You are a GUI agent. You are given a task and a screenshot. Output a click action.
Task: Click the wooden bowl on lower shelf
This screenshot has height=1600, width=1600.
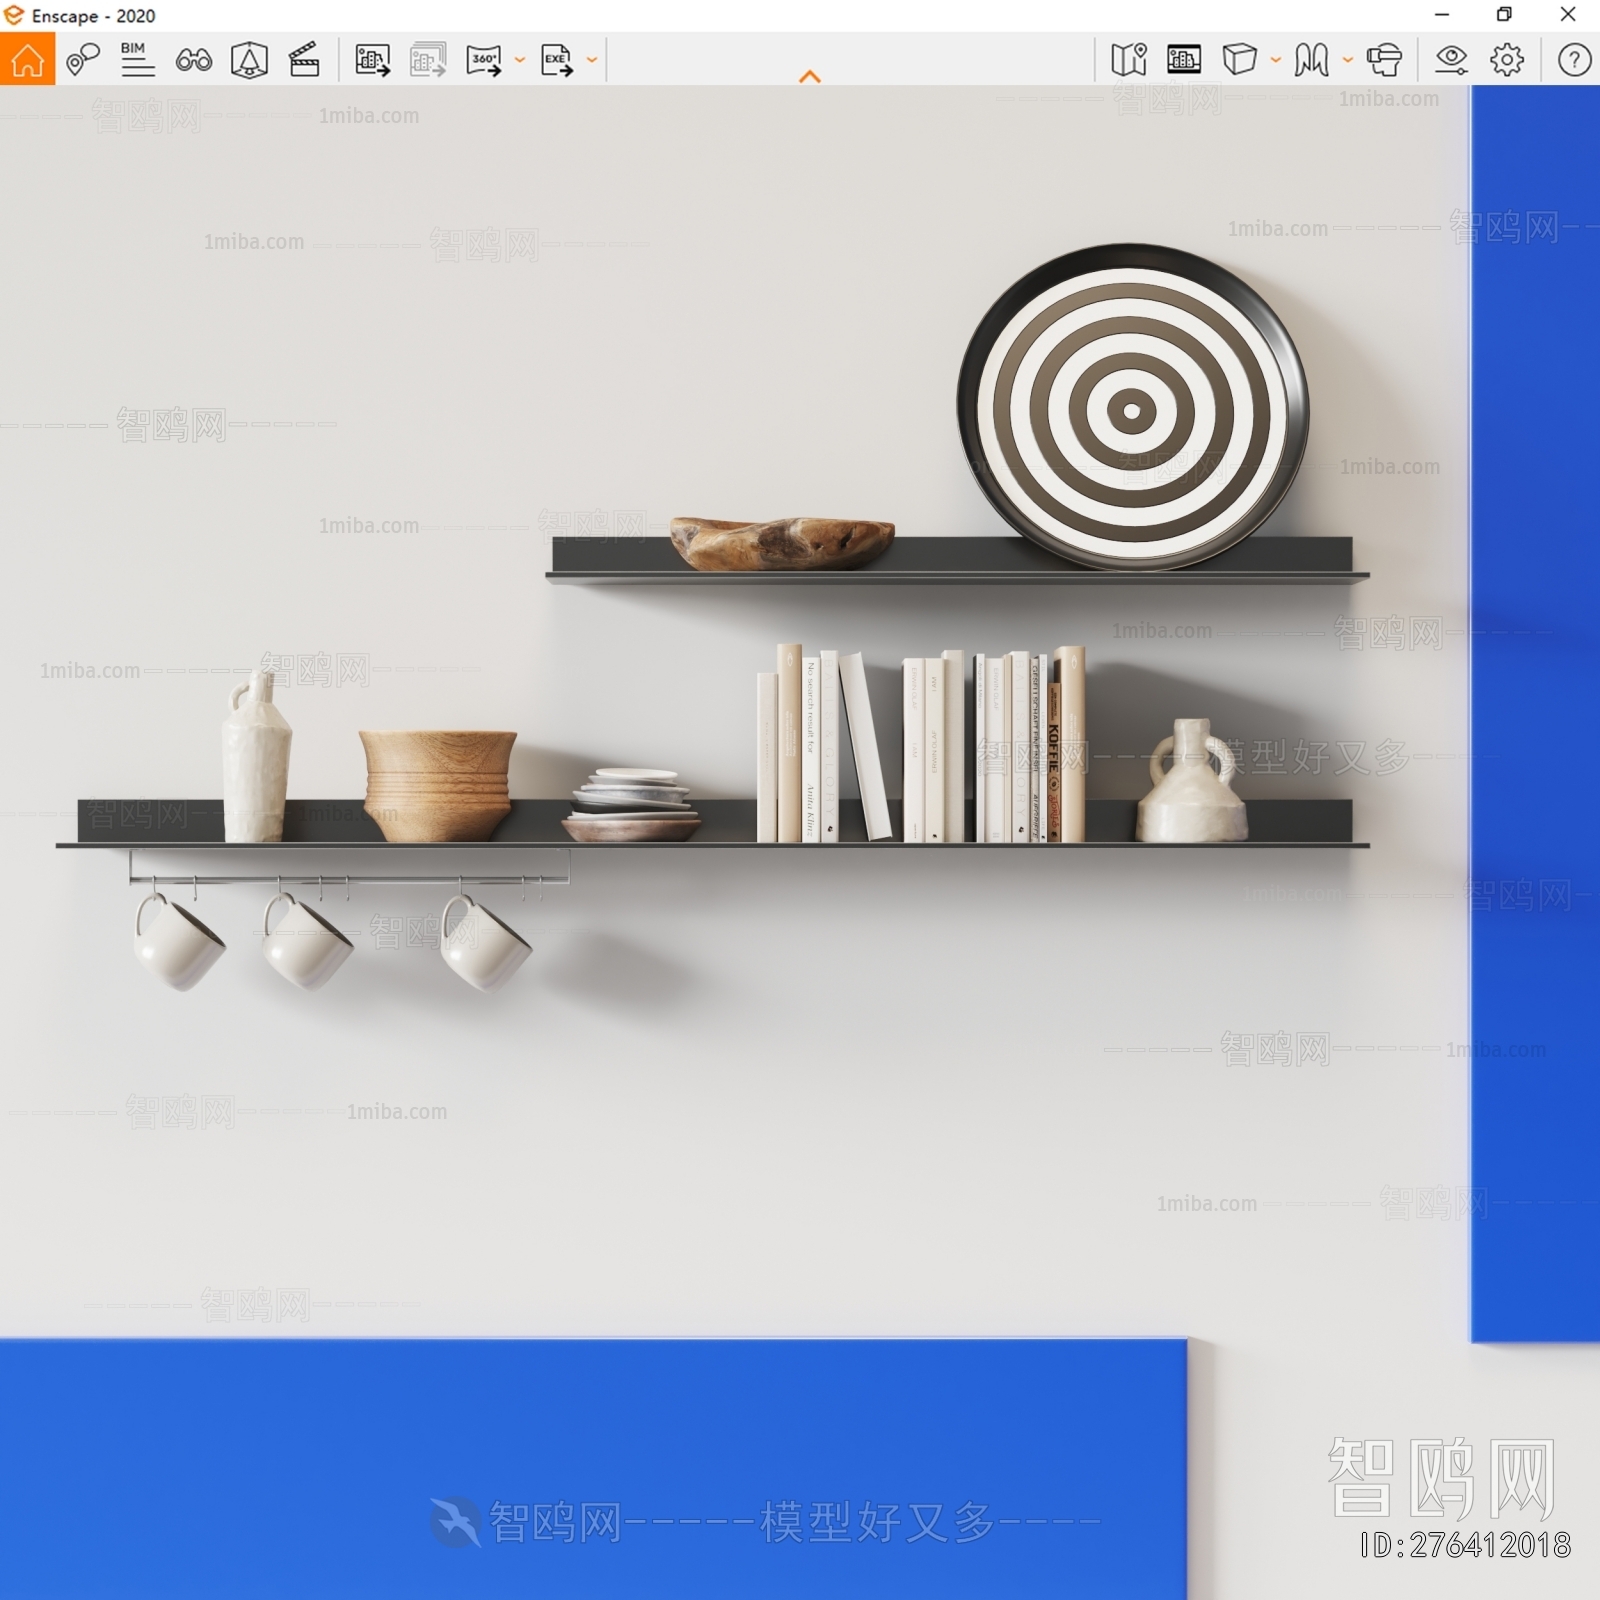pos(438,784)
